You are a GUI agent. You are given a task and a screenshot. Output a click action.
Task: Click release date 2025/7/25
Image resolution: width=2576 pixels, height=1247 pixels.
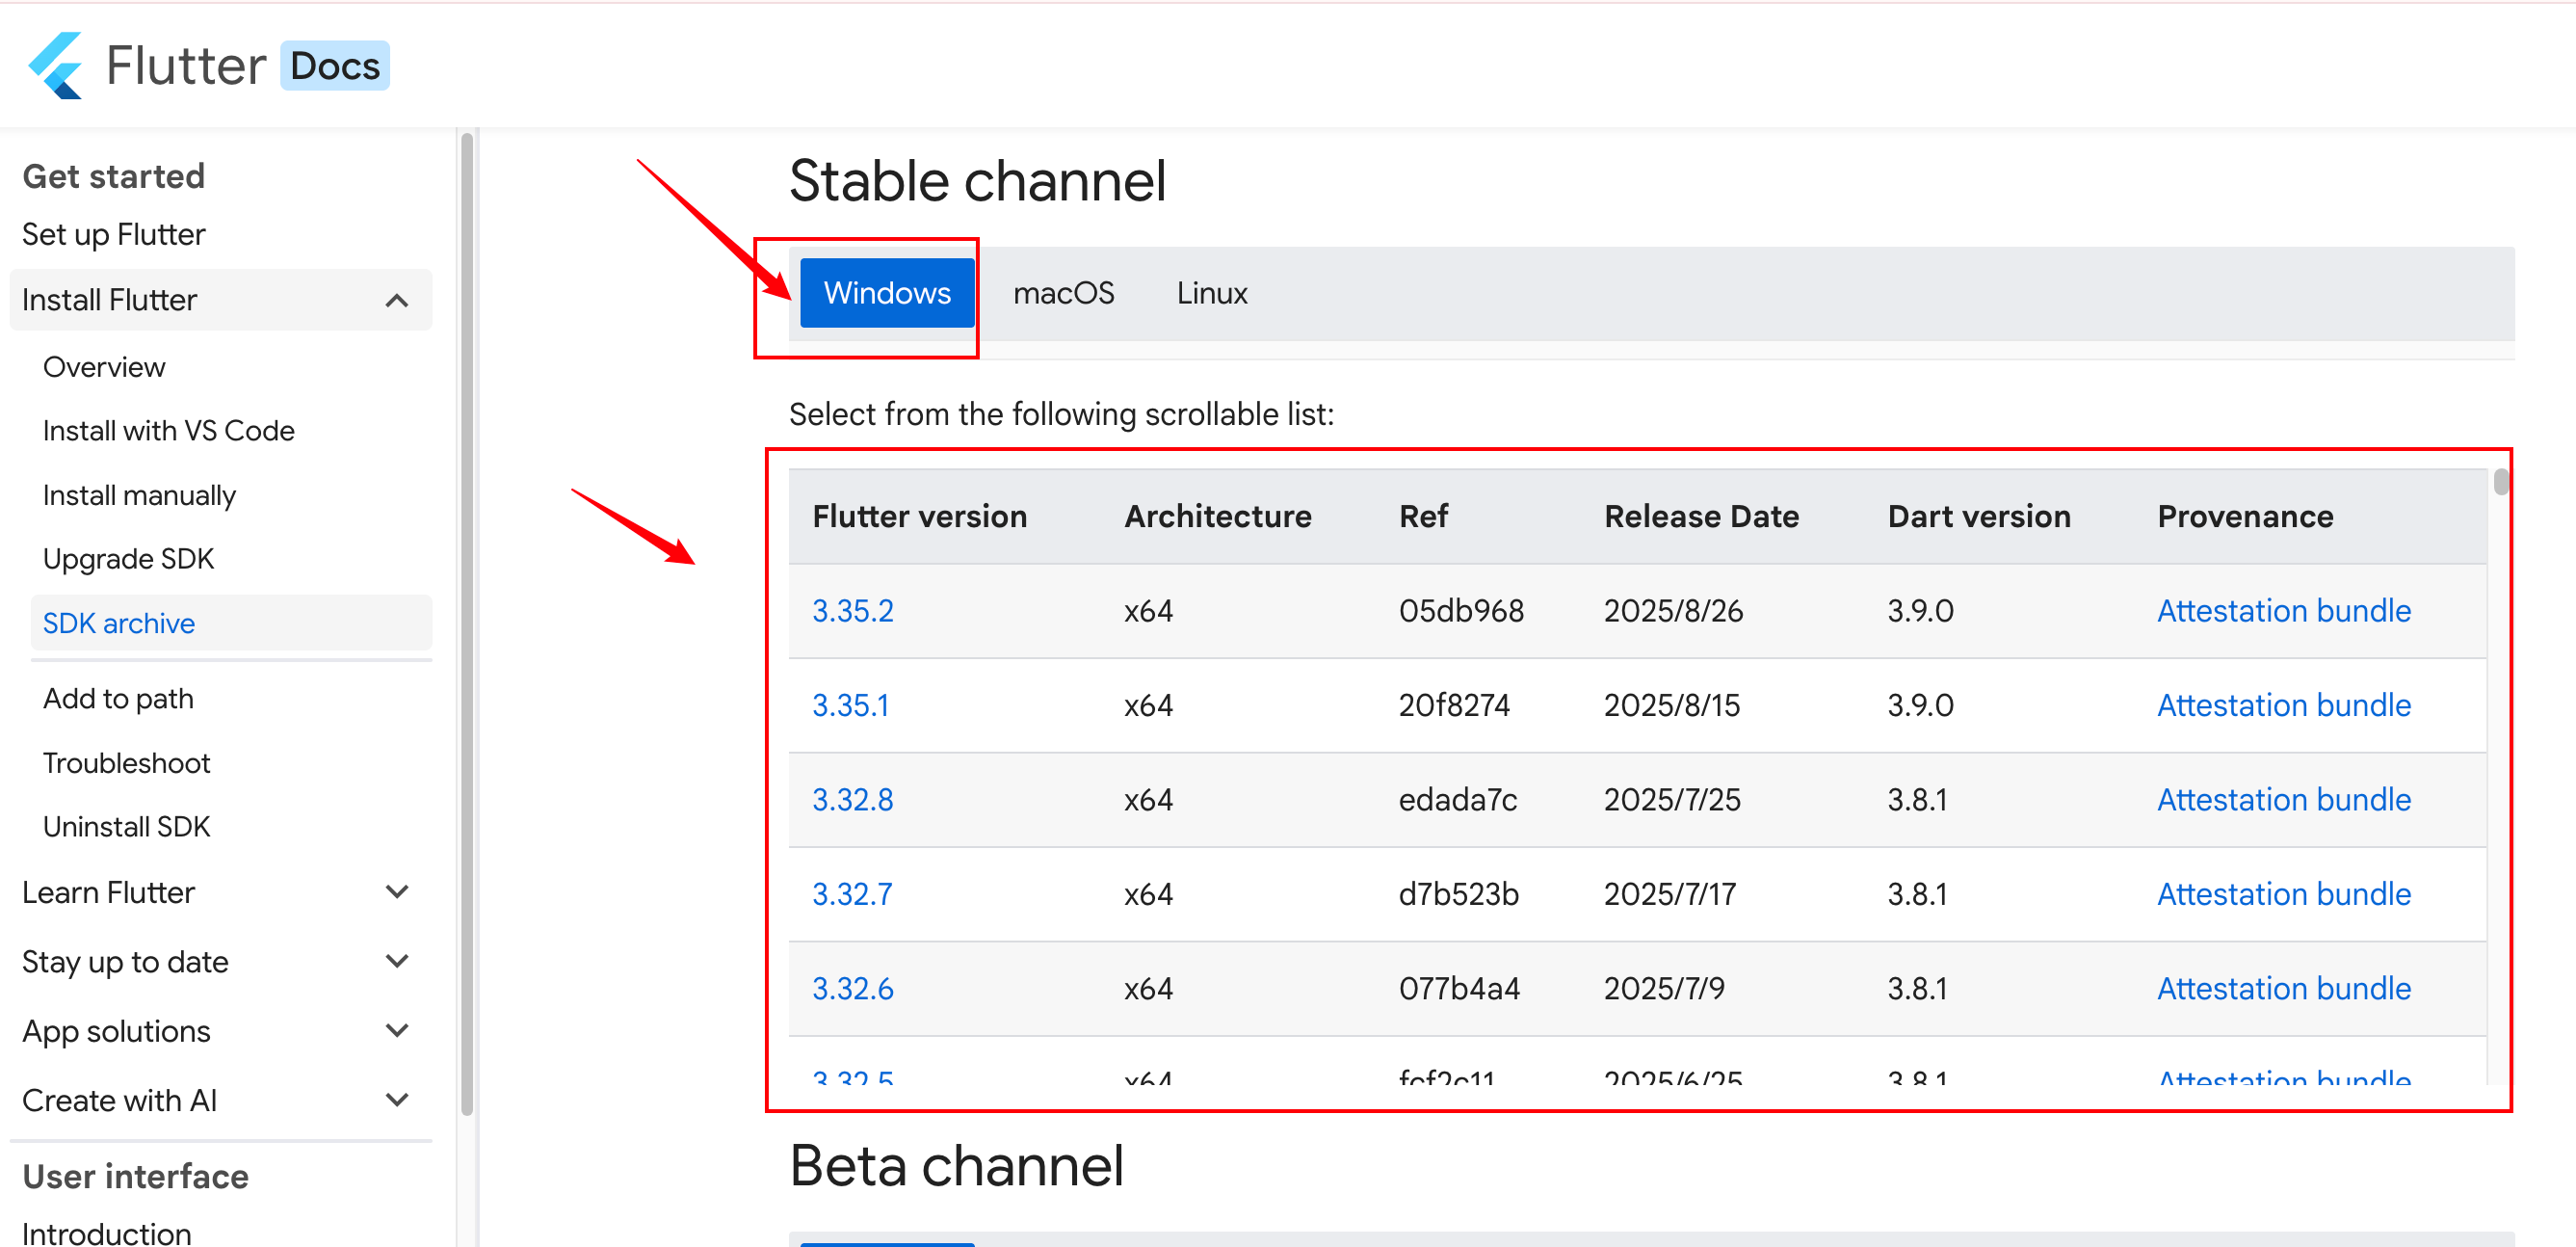coord(1672,800)
